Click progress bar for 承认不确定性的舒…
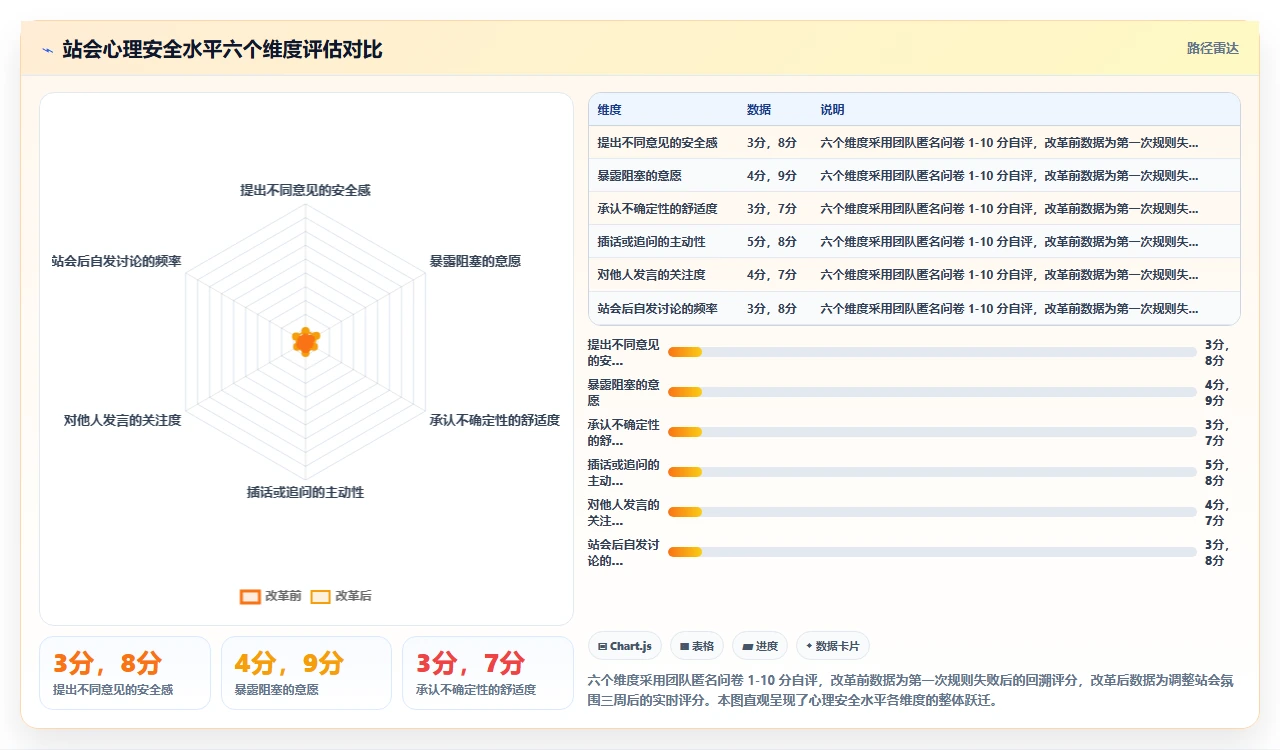 point(932,432)
